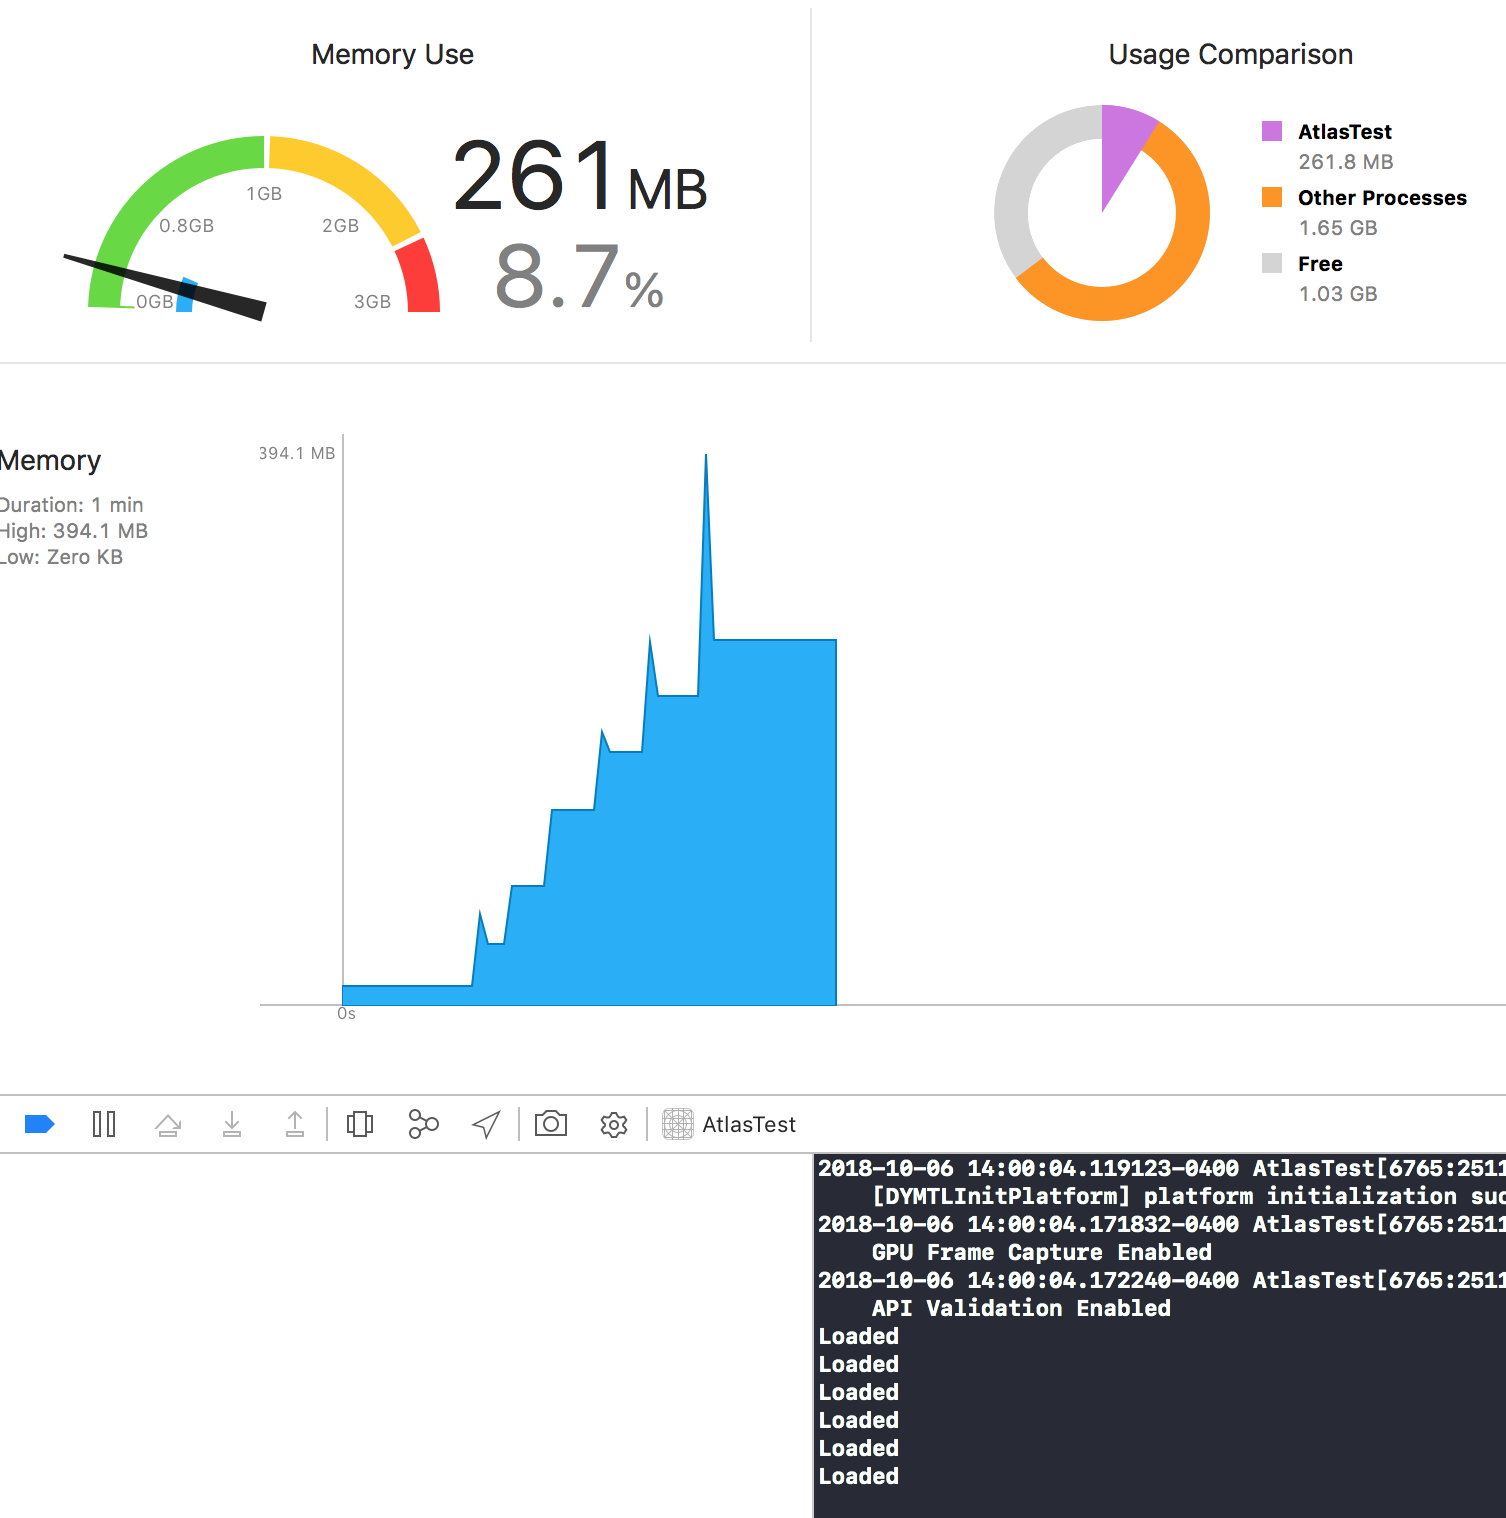Click the purple AtlasTest legend swatch
This screenshot has height=1518, width=1506.
click(1272, 131)
